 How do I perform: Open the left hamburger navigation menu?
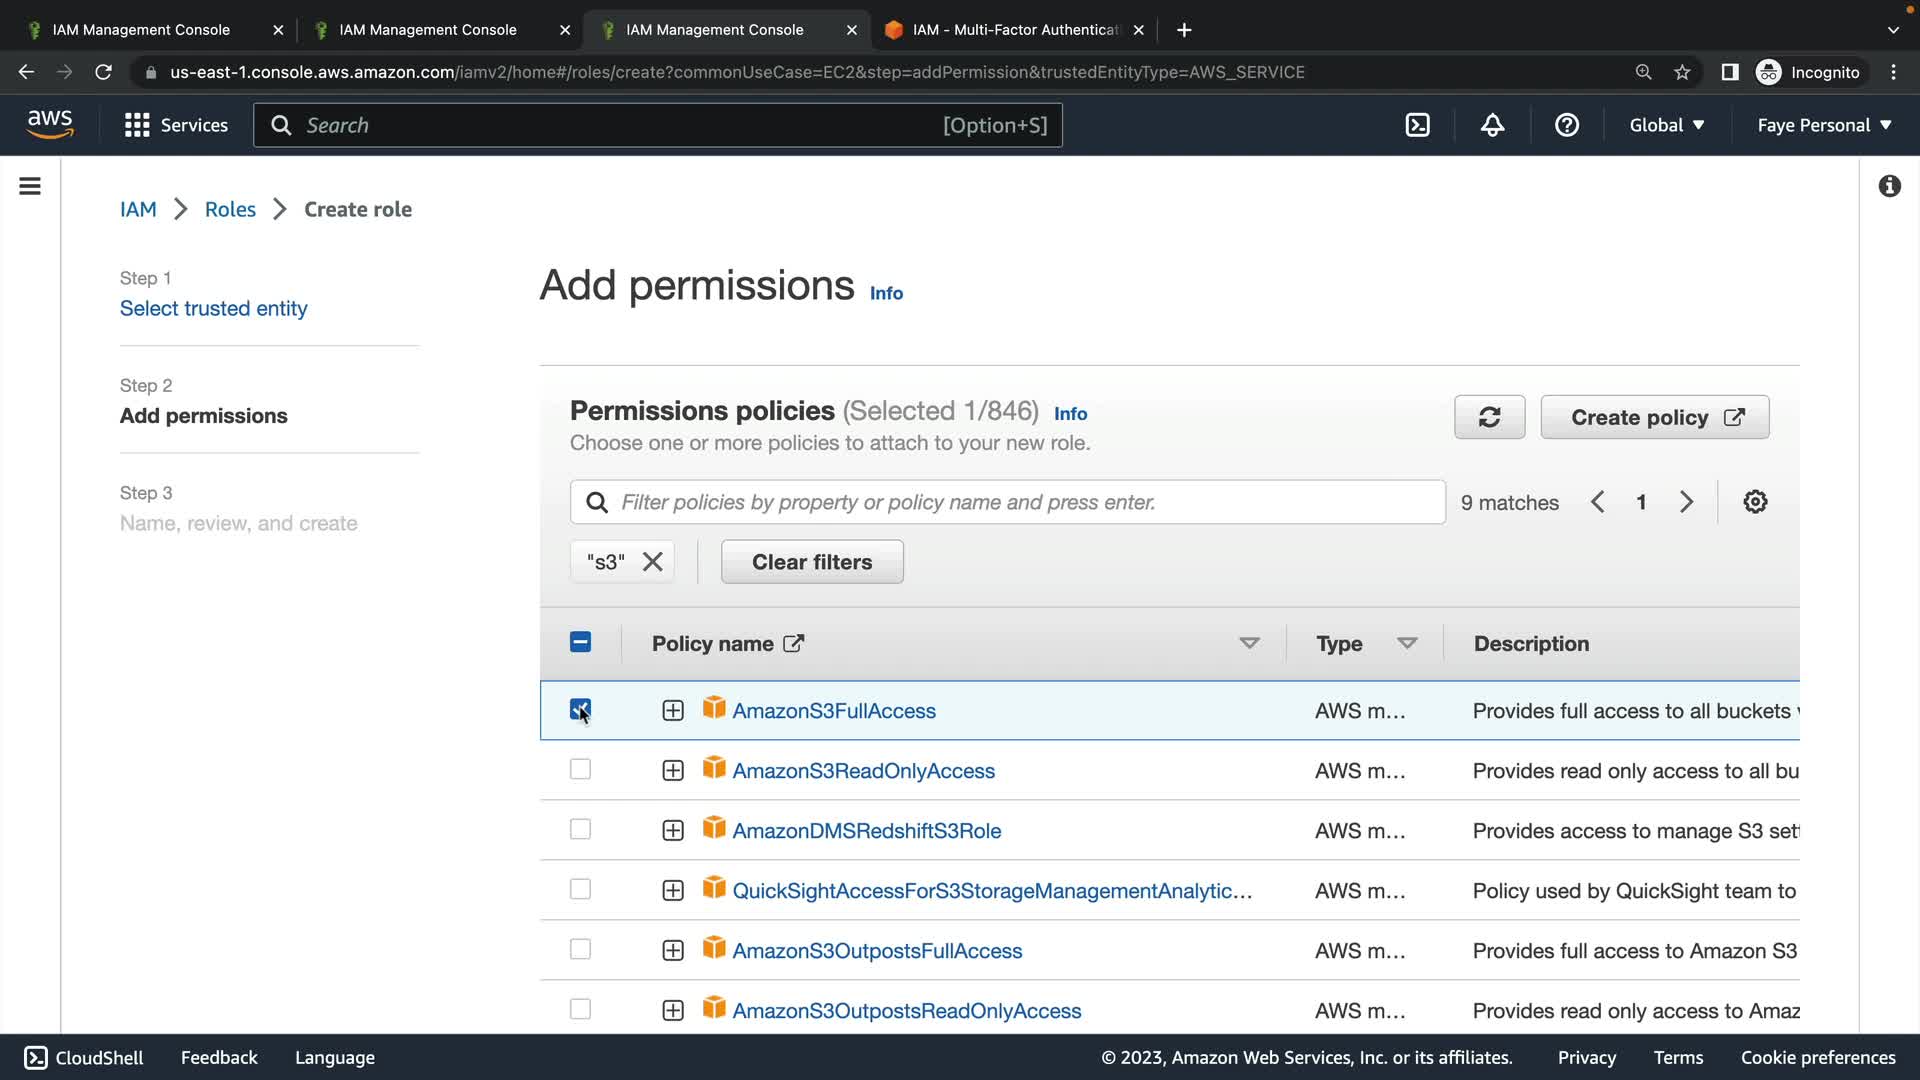(x=30, y=186)
